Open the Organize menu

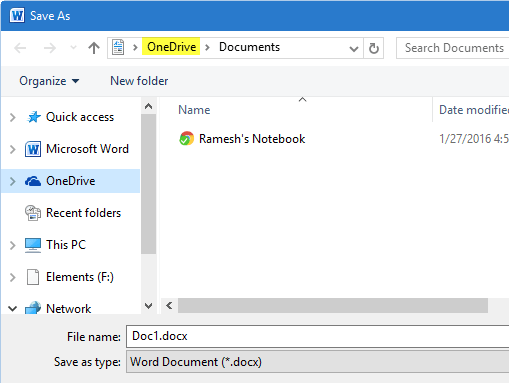[x=49, y=81]
